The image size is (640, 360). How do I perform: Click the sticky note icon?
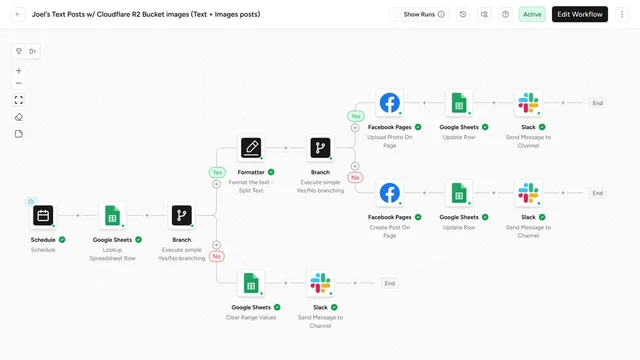[x=19, y=134]
